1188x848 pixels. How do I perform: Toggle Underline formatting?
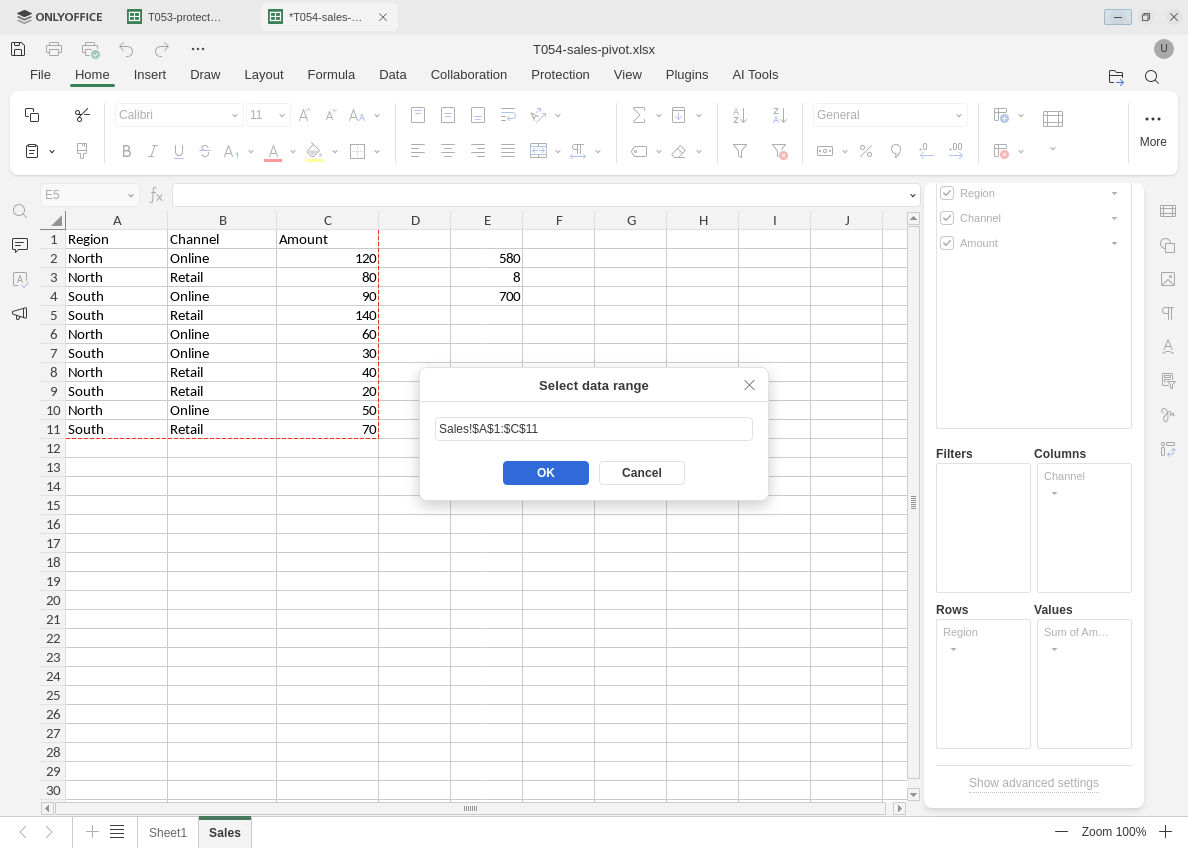(179, 151)
